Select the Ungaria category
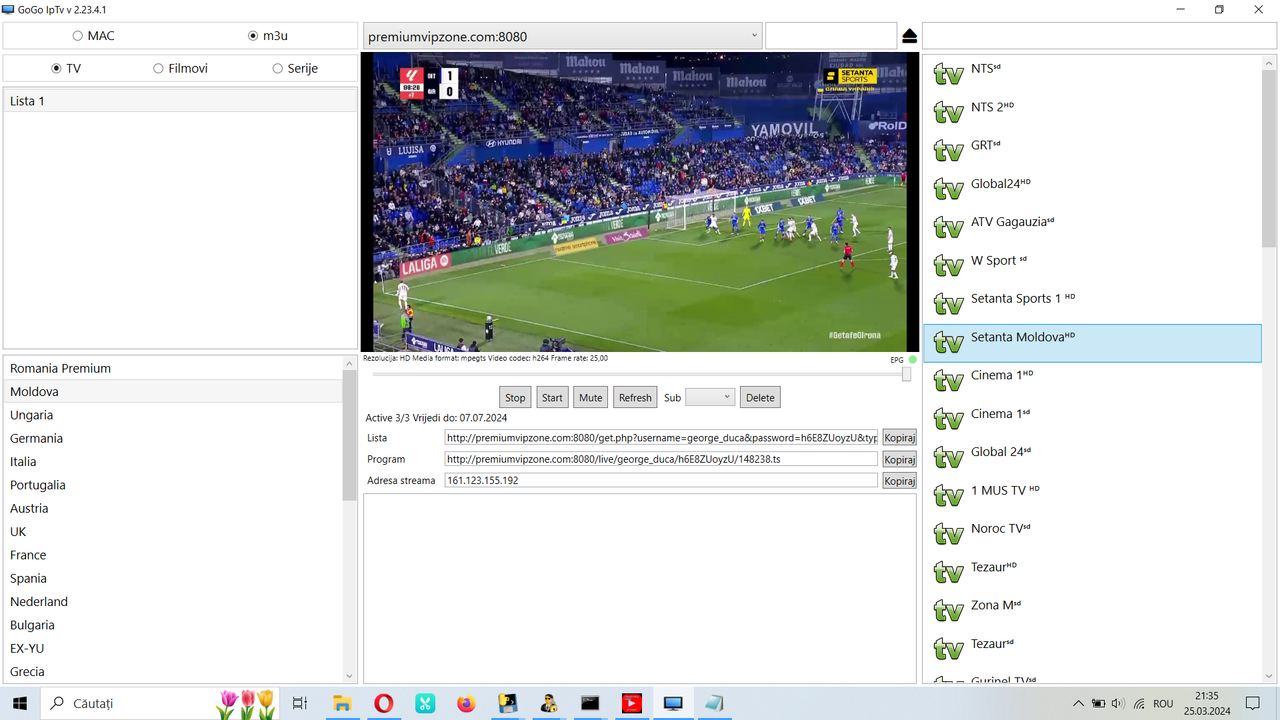Image resolution: width=1280 pixels, height=720 pixels. 173,415
